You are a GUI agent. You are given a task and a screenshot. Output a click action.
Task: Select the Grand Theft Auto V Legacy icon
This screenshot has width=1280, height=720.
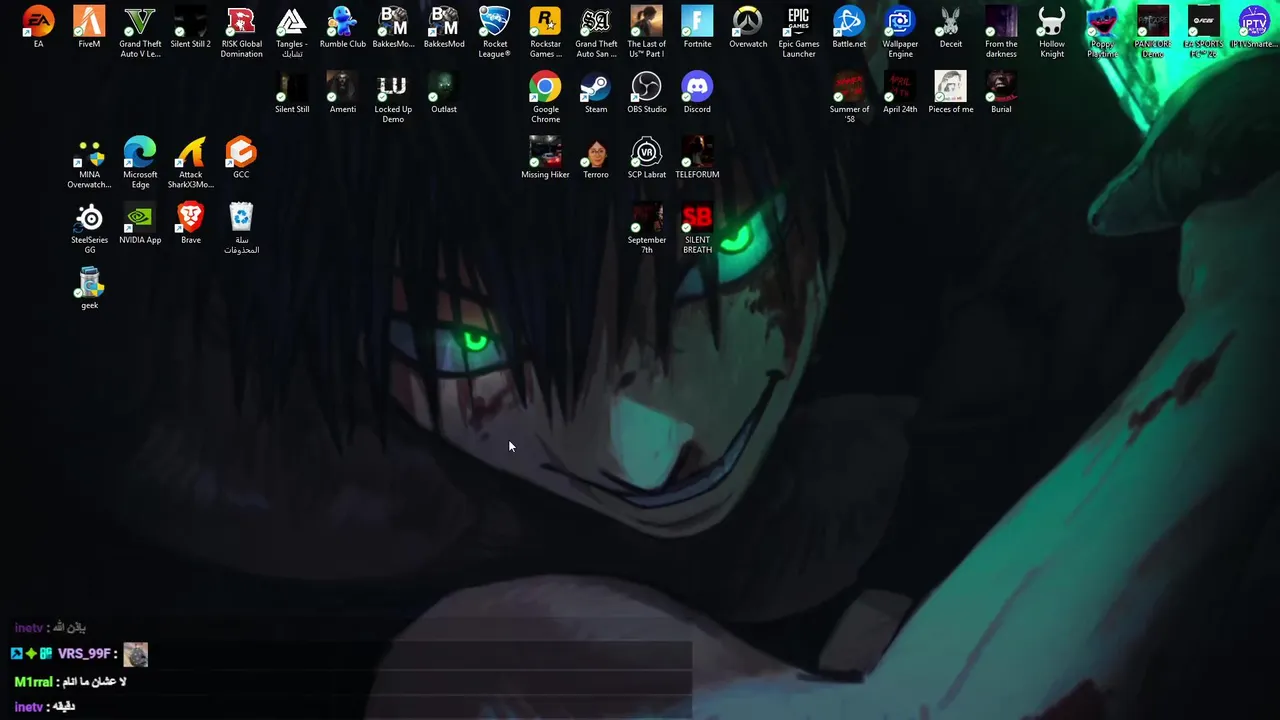click(140, 22)
